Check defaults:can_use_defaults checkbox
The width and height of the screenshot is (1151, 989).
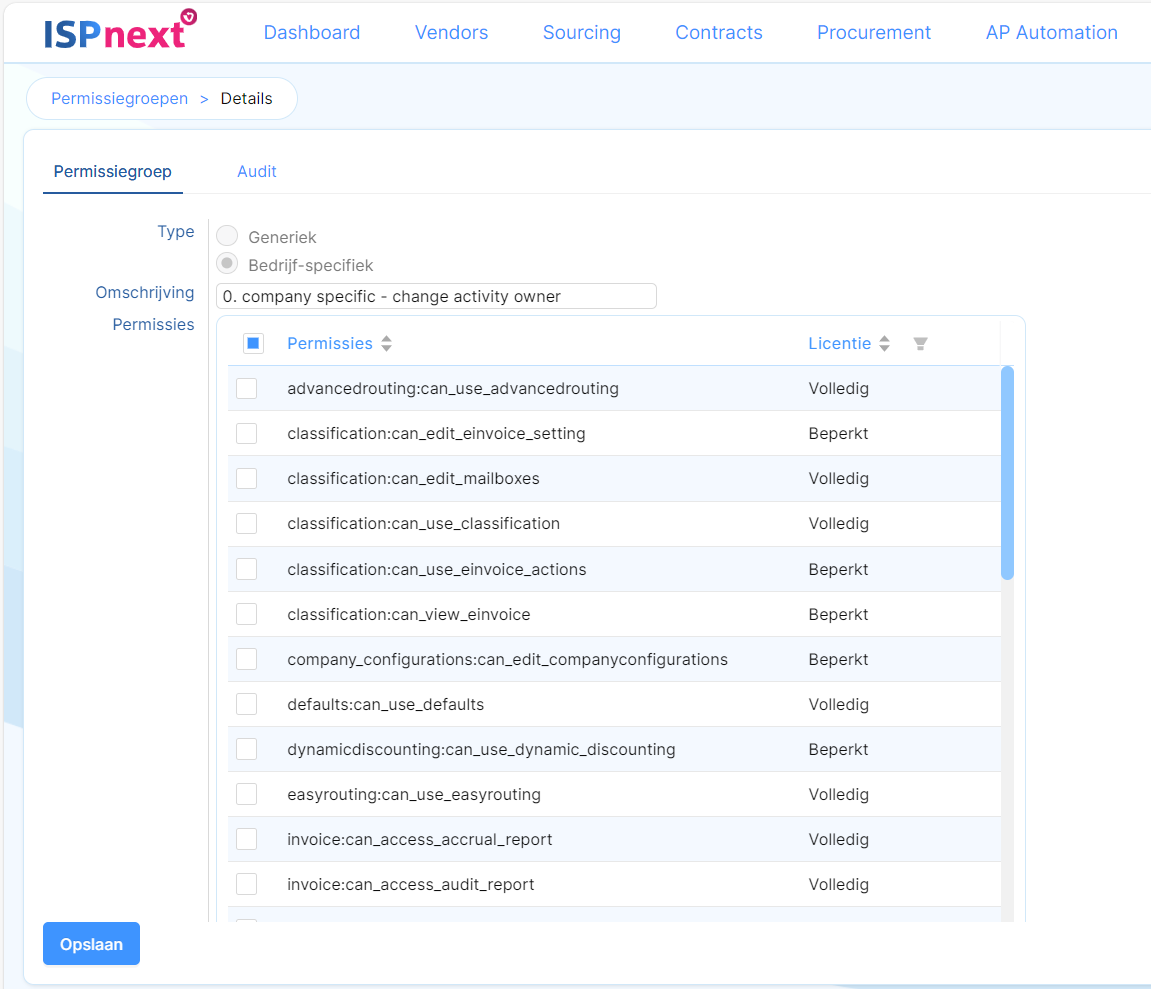[x=247, y=704]
